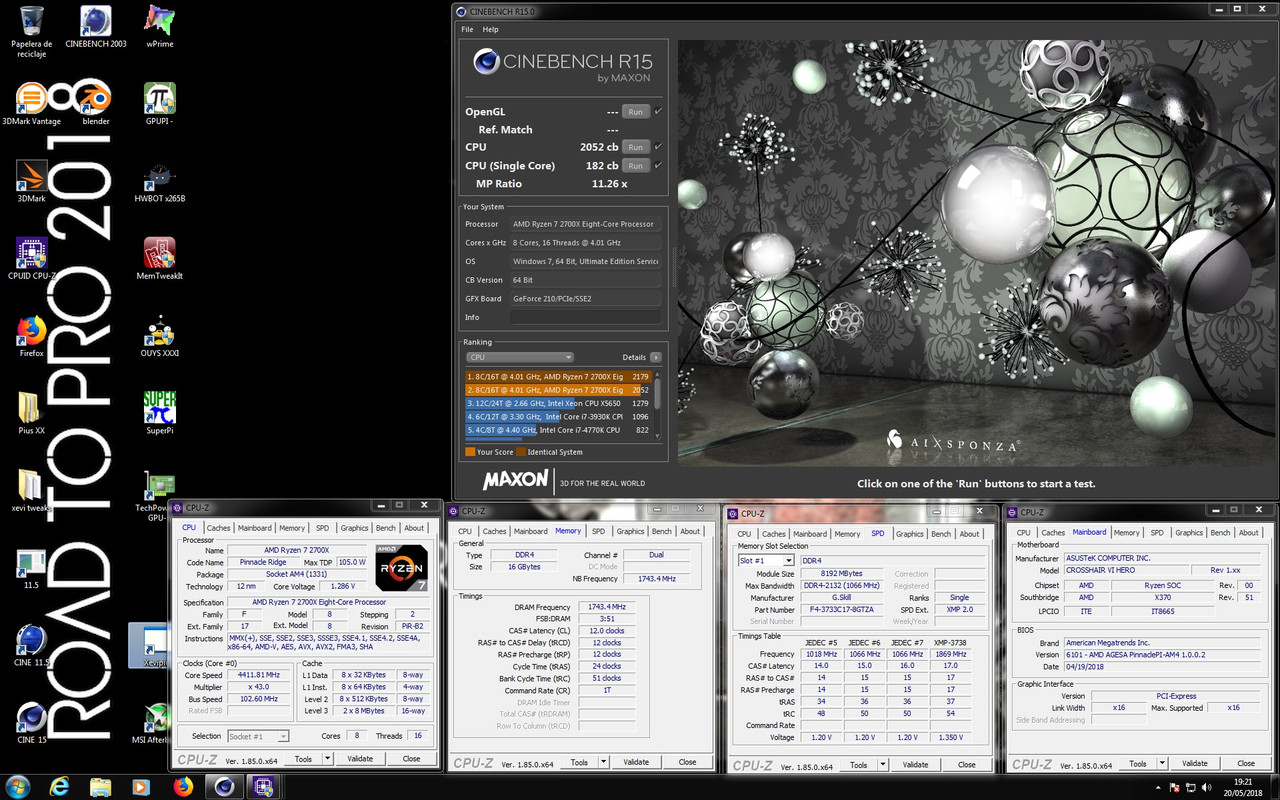The width and height of the screenshot is (1280, 800).
Task: Launch HWBOT x265B desktop icon
Action: click(160, 182)
